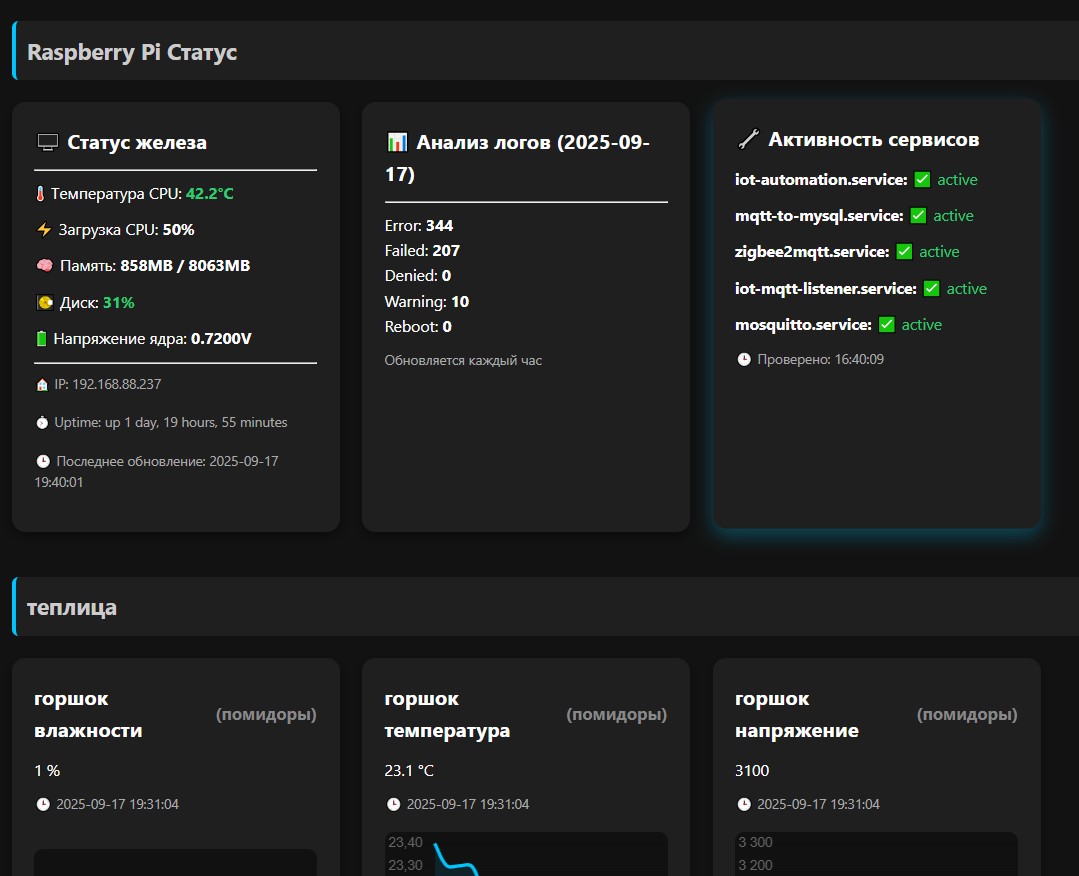Click the bar chart icon in Анализ логов
The image size is (1079, 876).
tap(397, 142)
